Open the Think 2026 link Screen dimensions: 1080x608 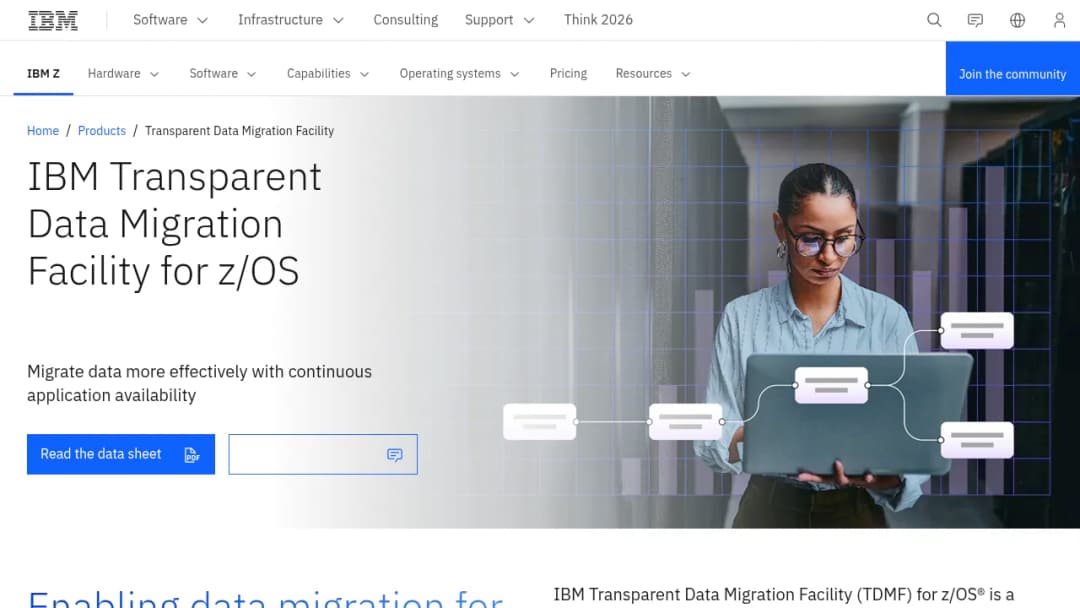[598, 20]
